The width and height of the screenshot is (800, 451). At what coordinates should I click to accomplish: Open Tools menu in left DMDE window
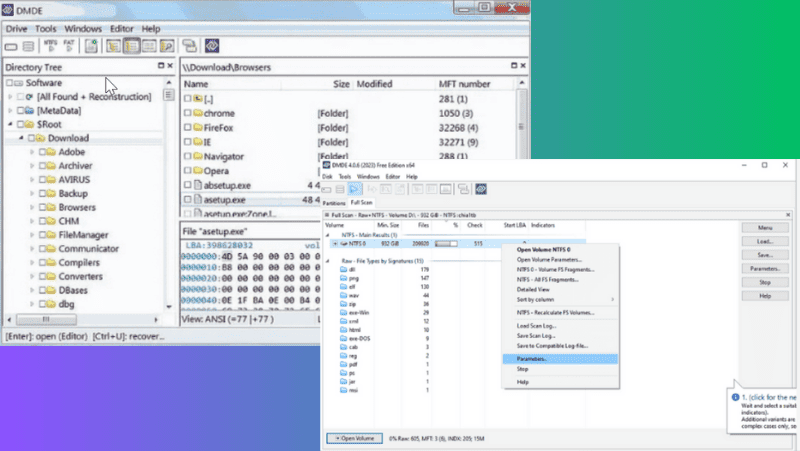click(x=45, y=29)
